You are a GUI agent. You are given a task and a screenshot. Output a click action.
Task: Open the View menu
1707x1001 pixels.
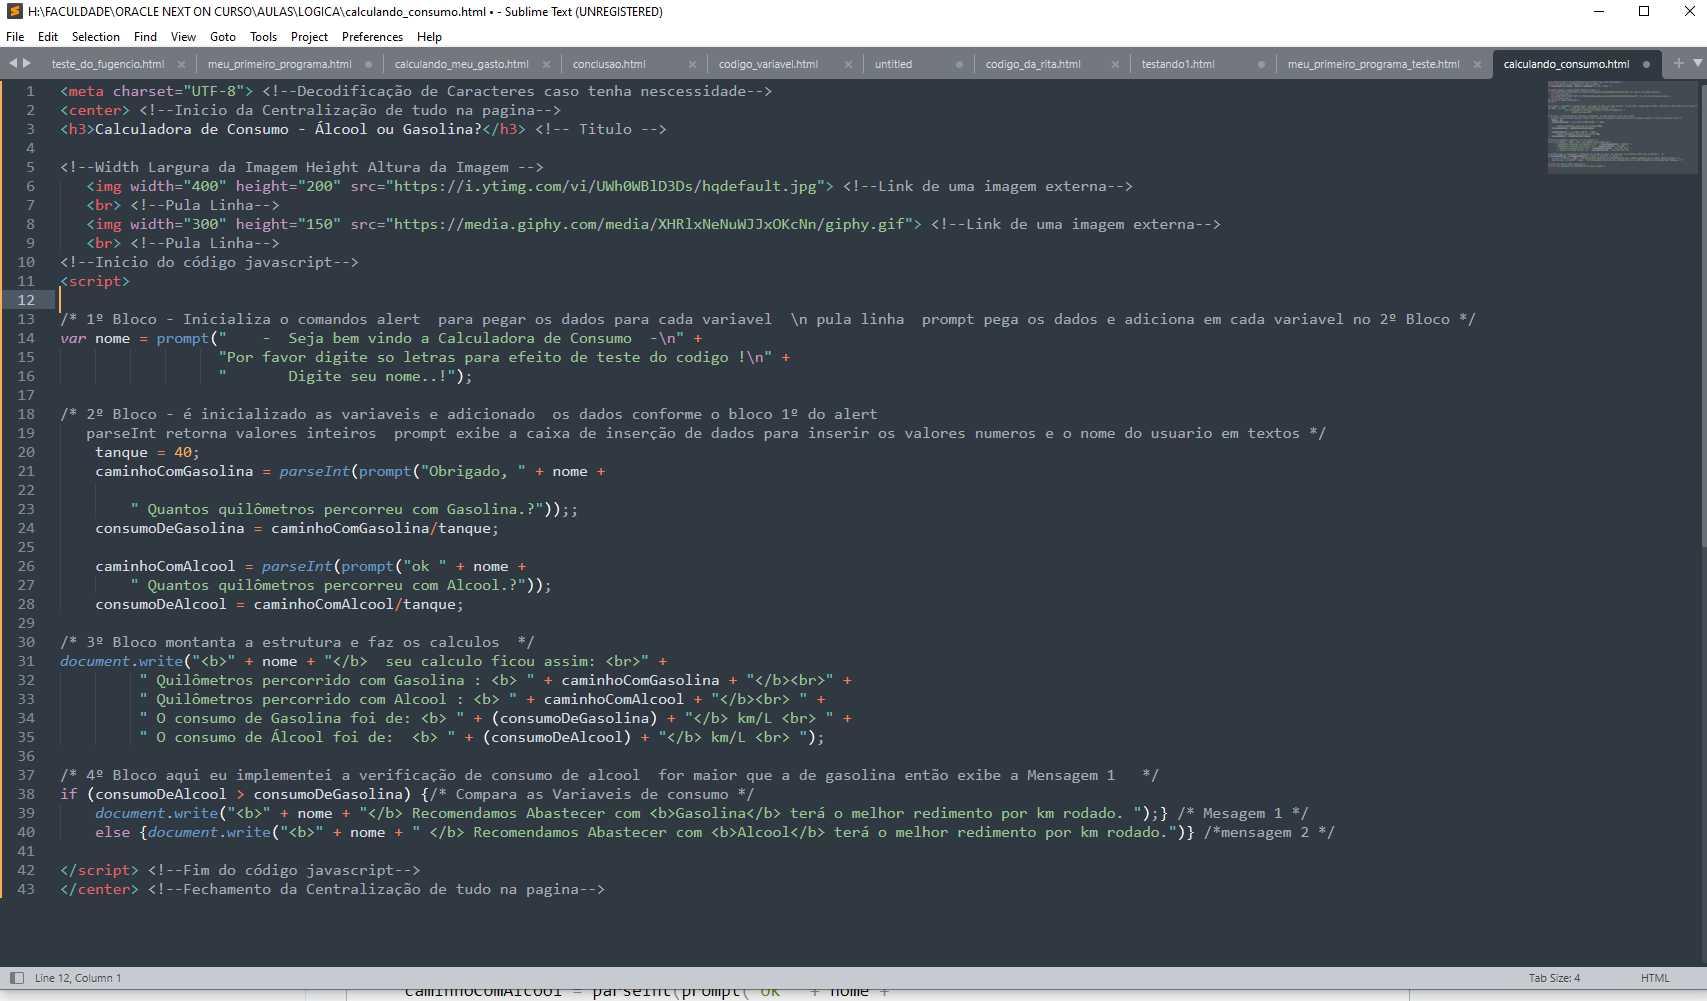(x=183, y=37)
